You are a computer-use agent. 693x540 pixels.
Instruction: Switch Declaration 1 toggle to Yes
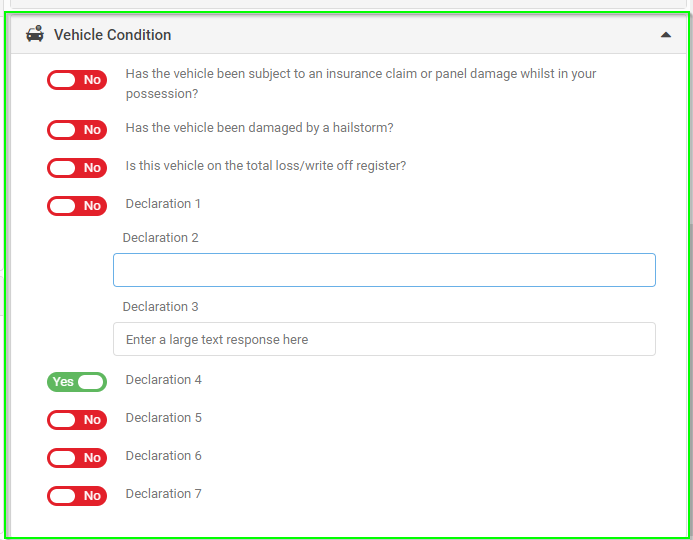[77, 206]
